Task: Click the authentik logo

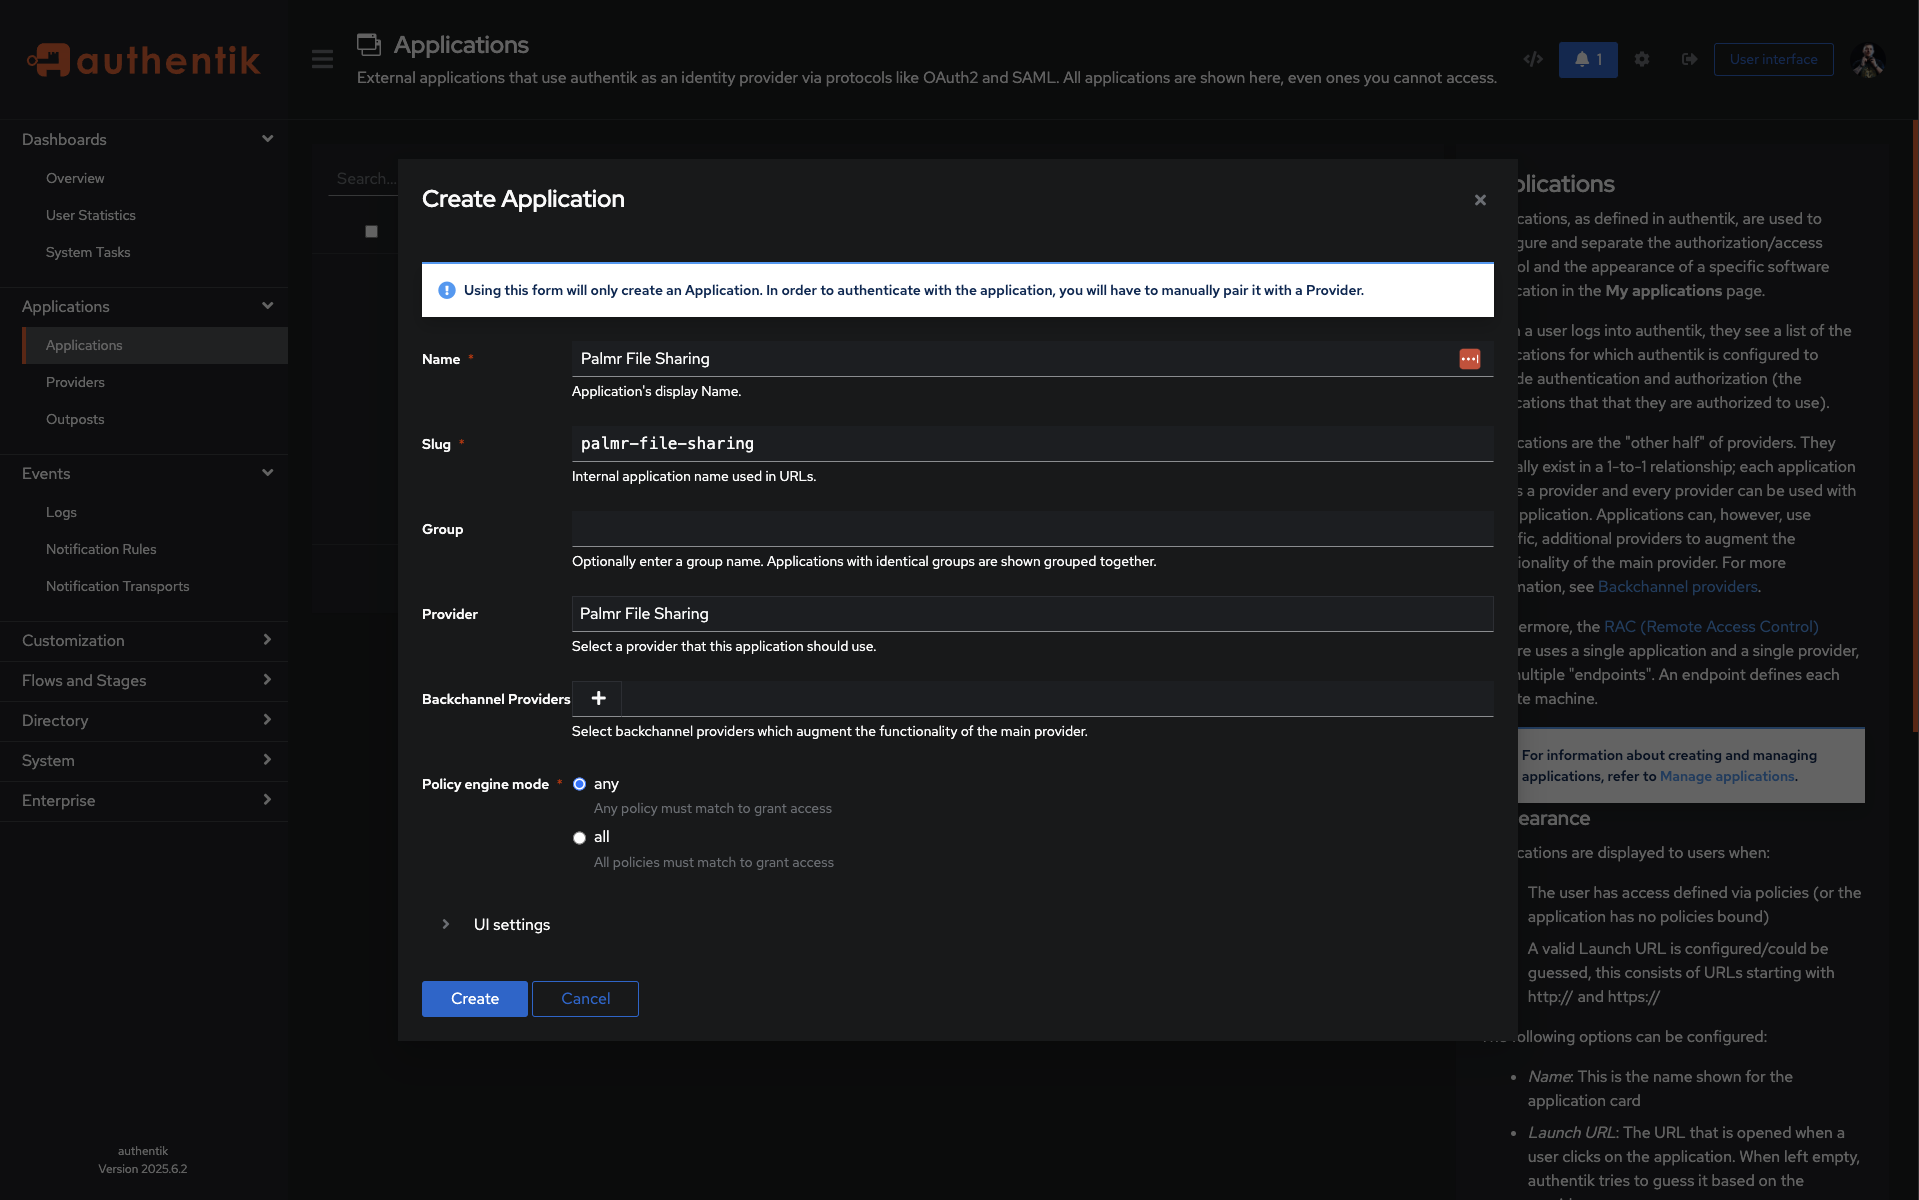Action: [143, 60]
